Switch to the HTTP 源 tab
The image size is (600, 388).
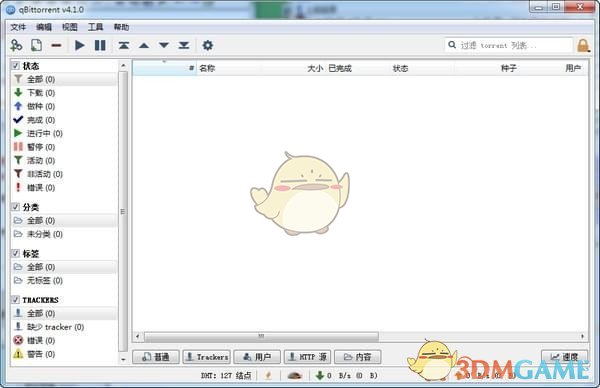click(x=308, y=357)
